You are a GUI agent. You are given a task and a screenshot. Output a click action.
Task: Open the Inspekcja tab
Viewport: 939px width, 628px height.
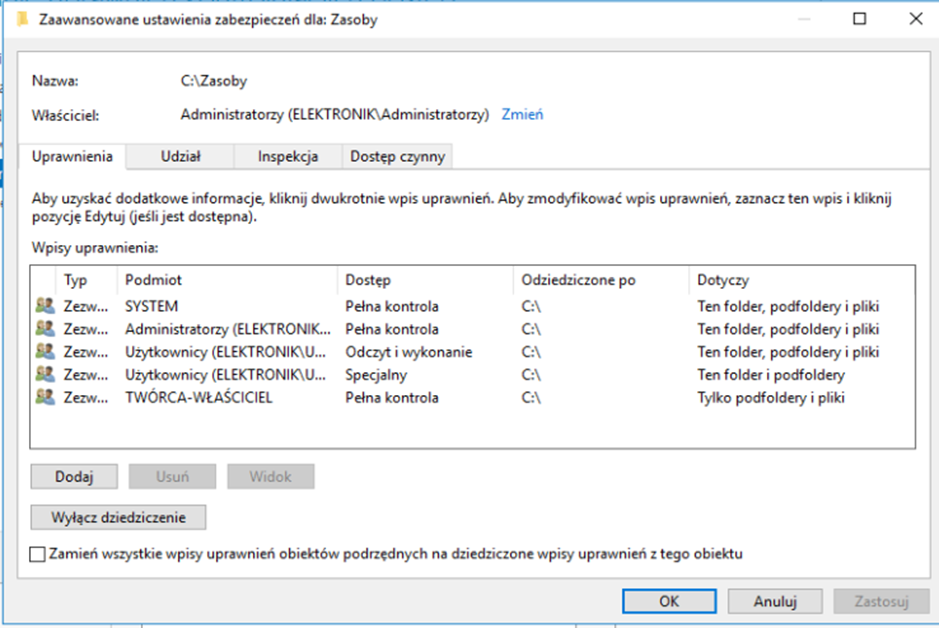tap(287, 156)
